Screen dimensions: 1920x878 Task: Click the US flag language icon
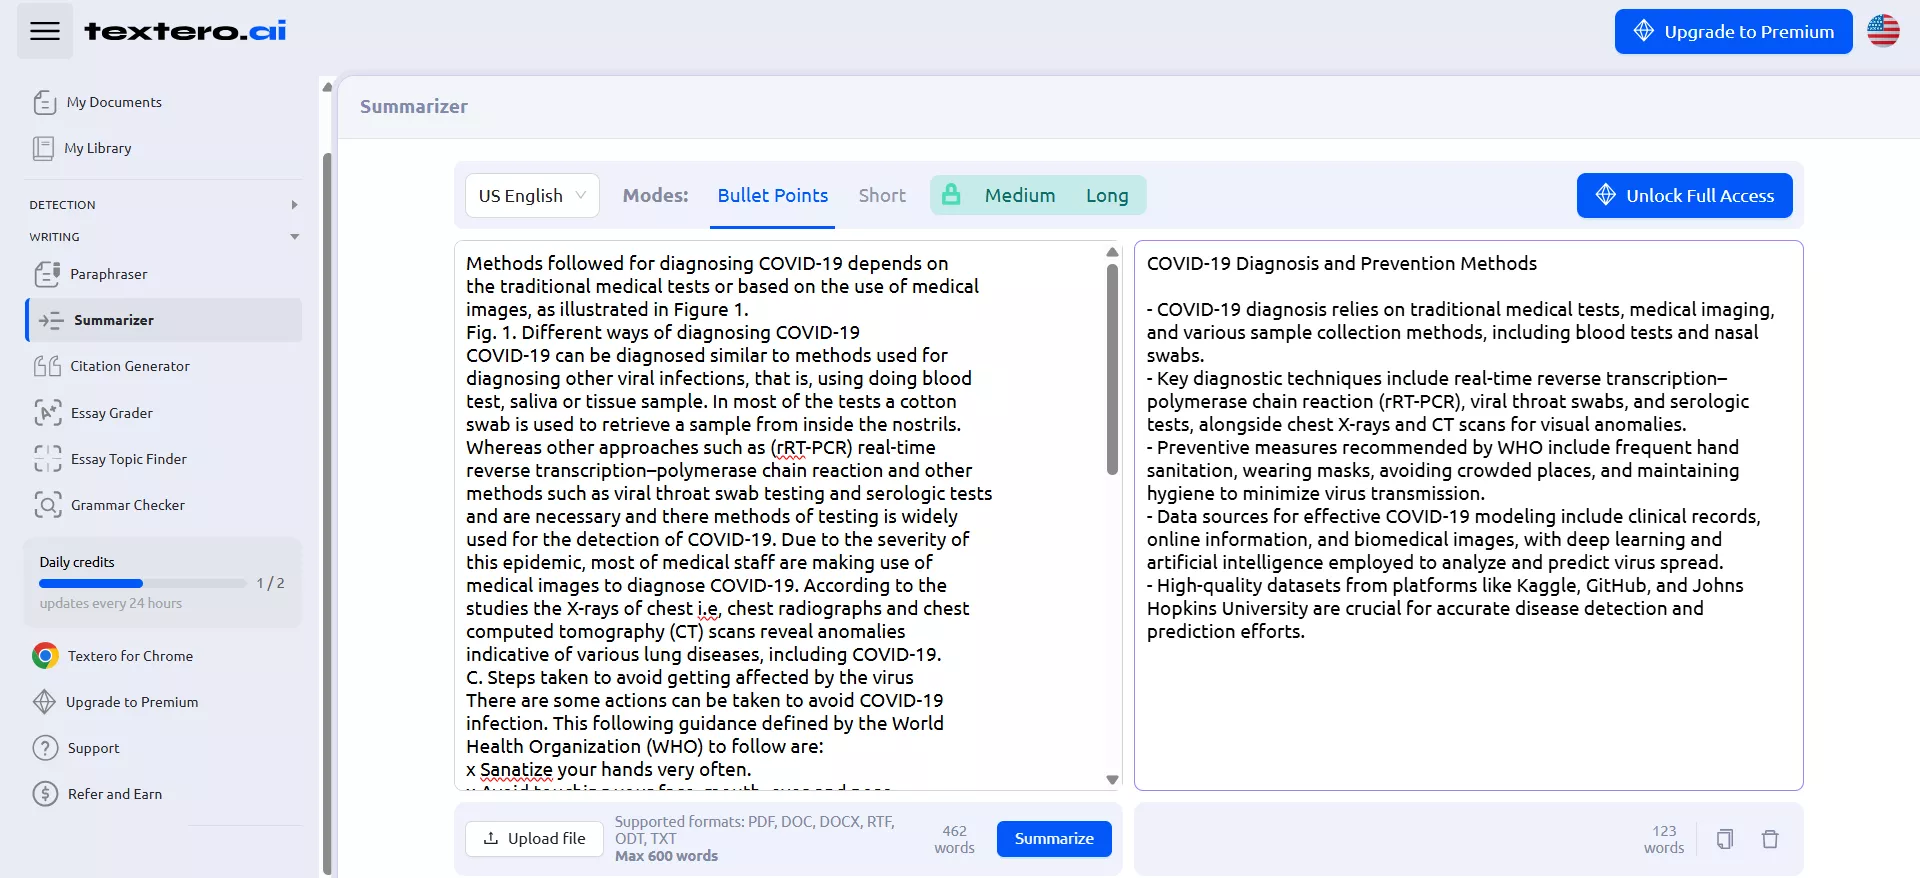click(x=1882, y=31)
